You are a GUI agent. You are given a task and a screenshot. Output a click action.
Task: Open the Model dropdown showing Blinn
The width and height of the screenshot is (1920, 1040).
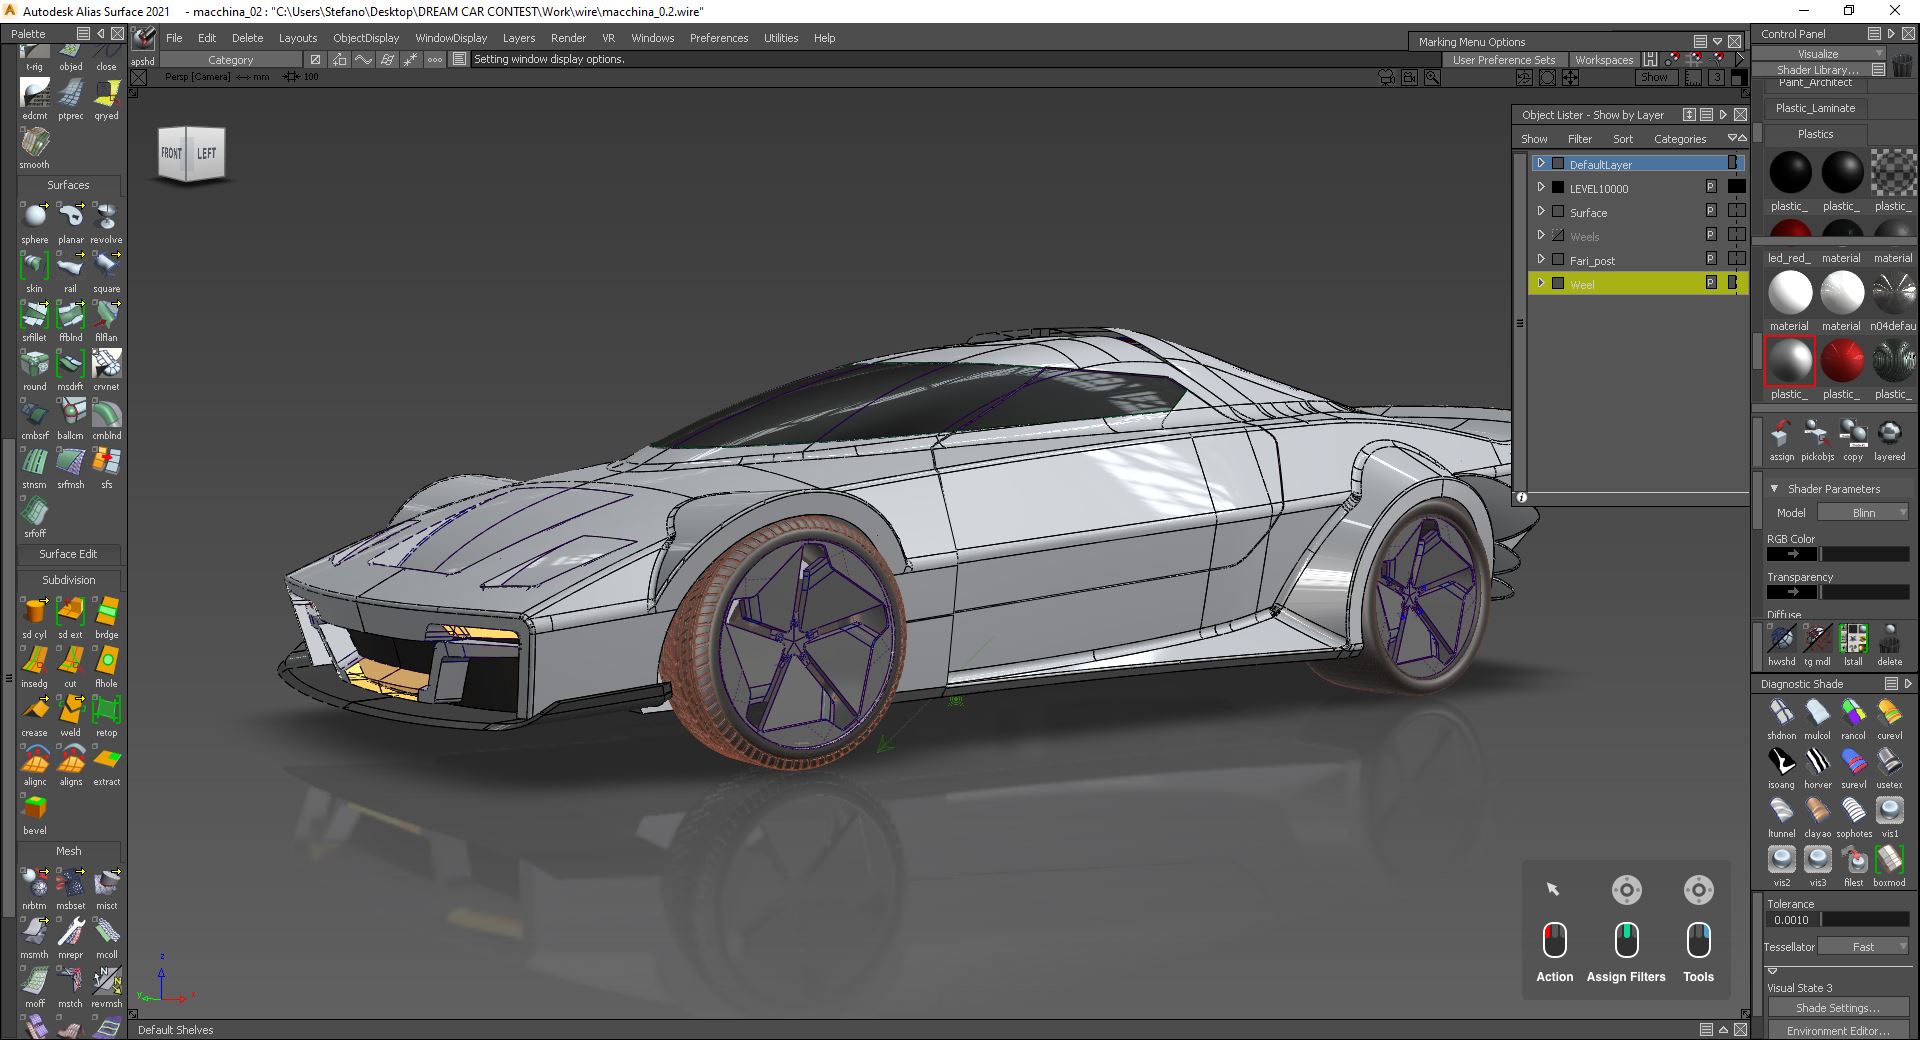[1864, 512]
